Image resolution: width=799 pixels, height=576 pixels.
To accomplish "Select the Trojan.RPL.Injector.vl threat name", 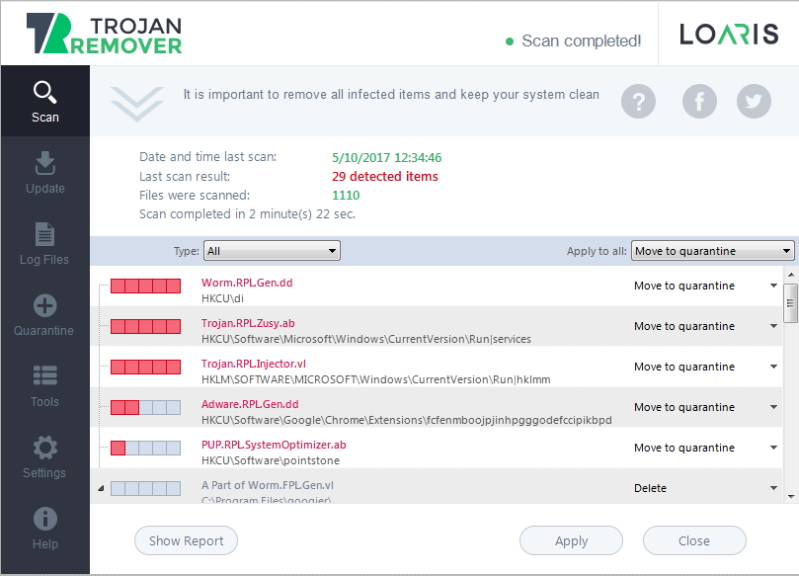I will pyautogui.click(x=254, y=364).
